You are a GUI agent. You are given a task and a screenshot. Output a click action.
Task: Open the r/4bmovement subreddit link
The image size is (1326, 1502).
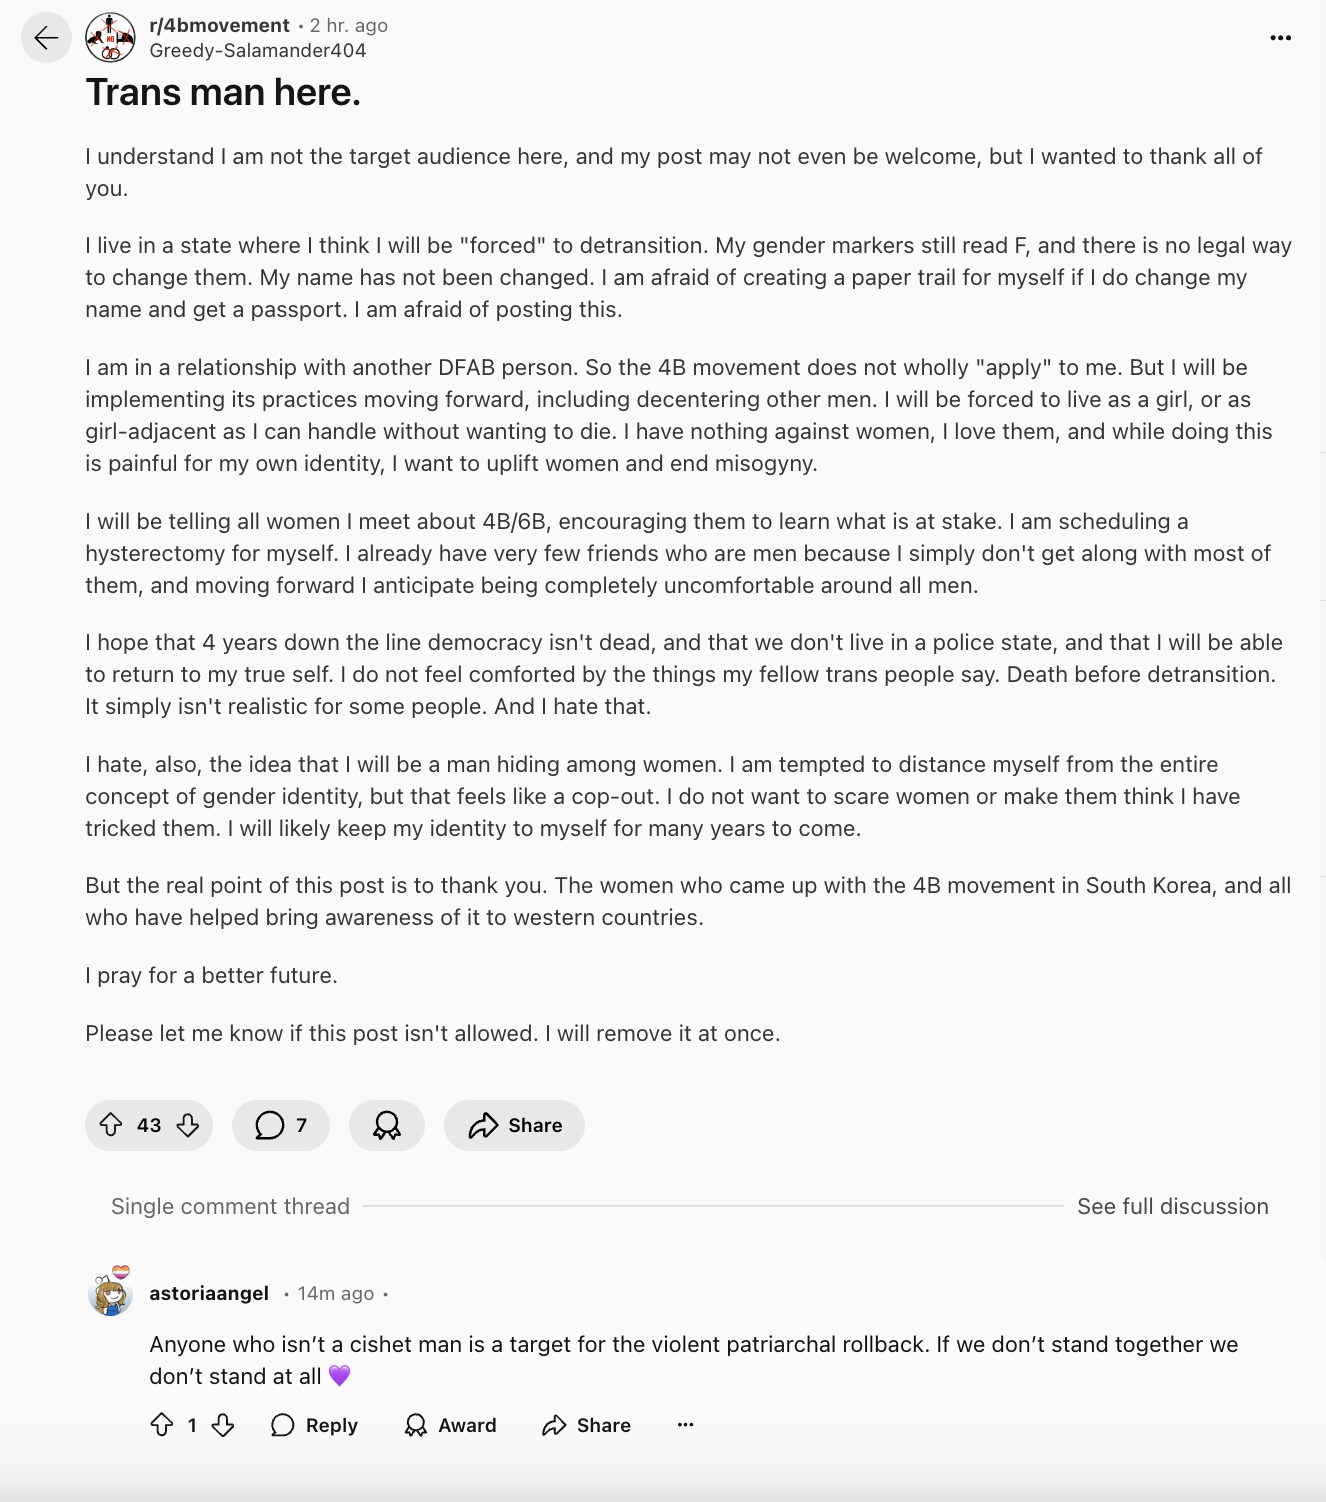coord(219,26)
